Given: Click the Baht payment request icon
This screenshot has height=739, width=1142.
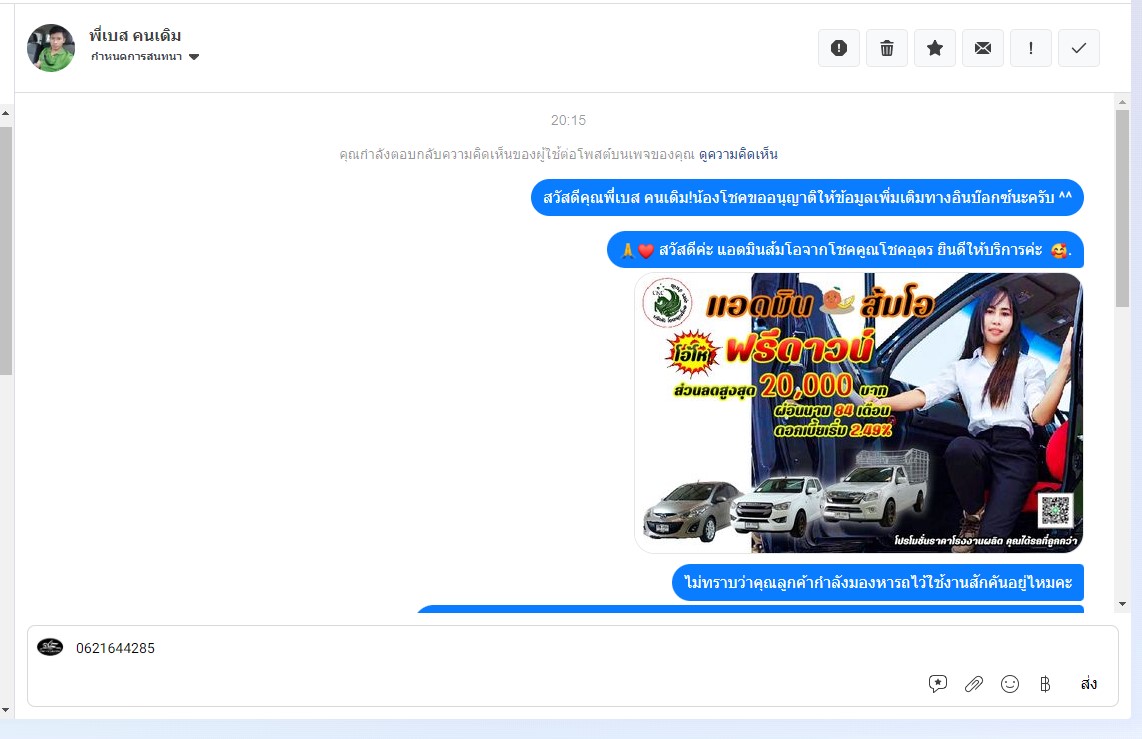Looking at the screenshot, I should pos(1045,684).
